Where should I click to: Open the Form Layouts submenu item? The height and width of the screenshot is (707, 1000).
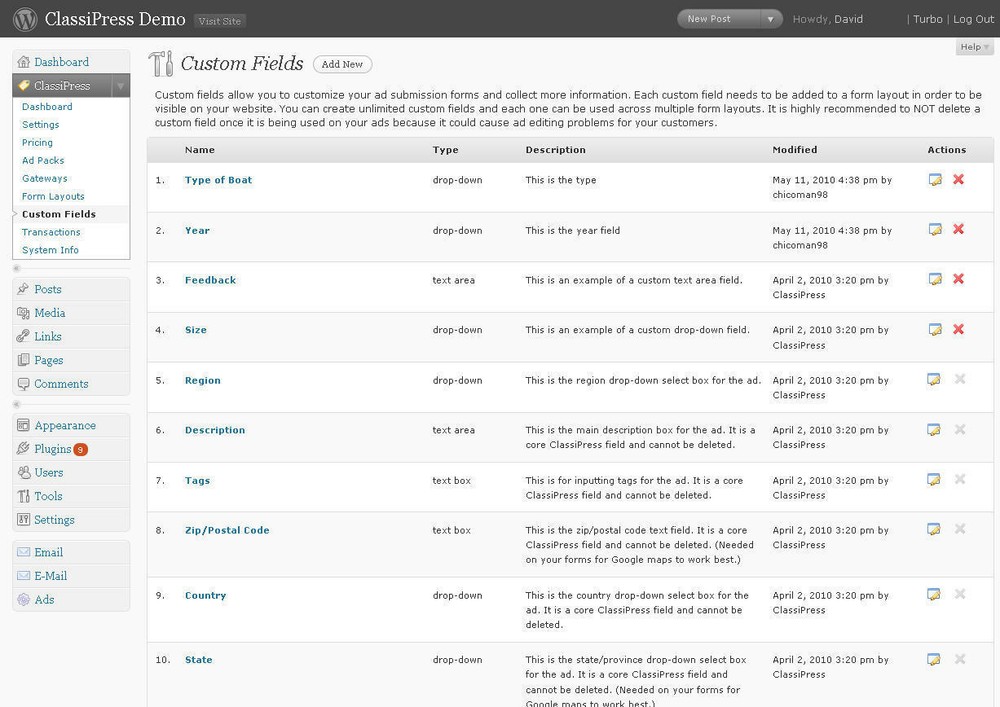(54, 196)
